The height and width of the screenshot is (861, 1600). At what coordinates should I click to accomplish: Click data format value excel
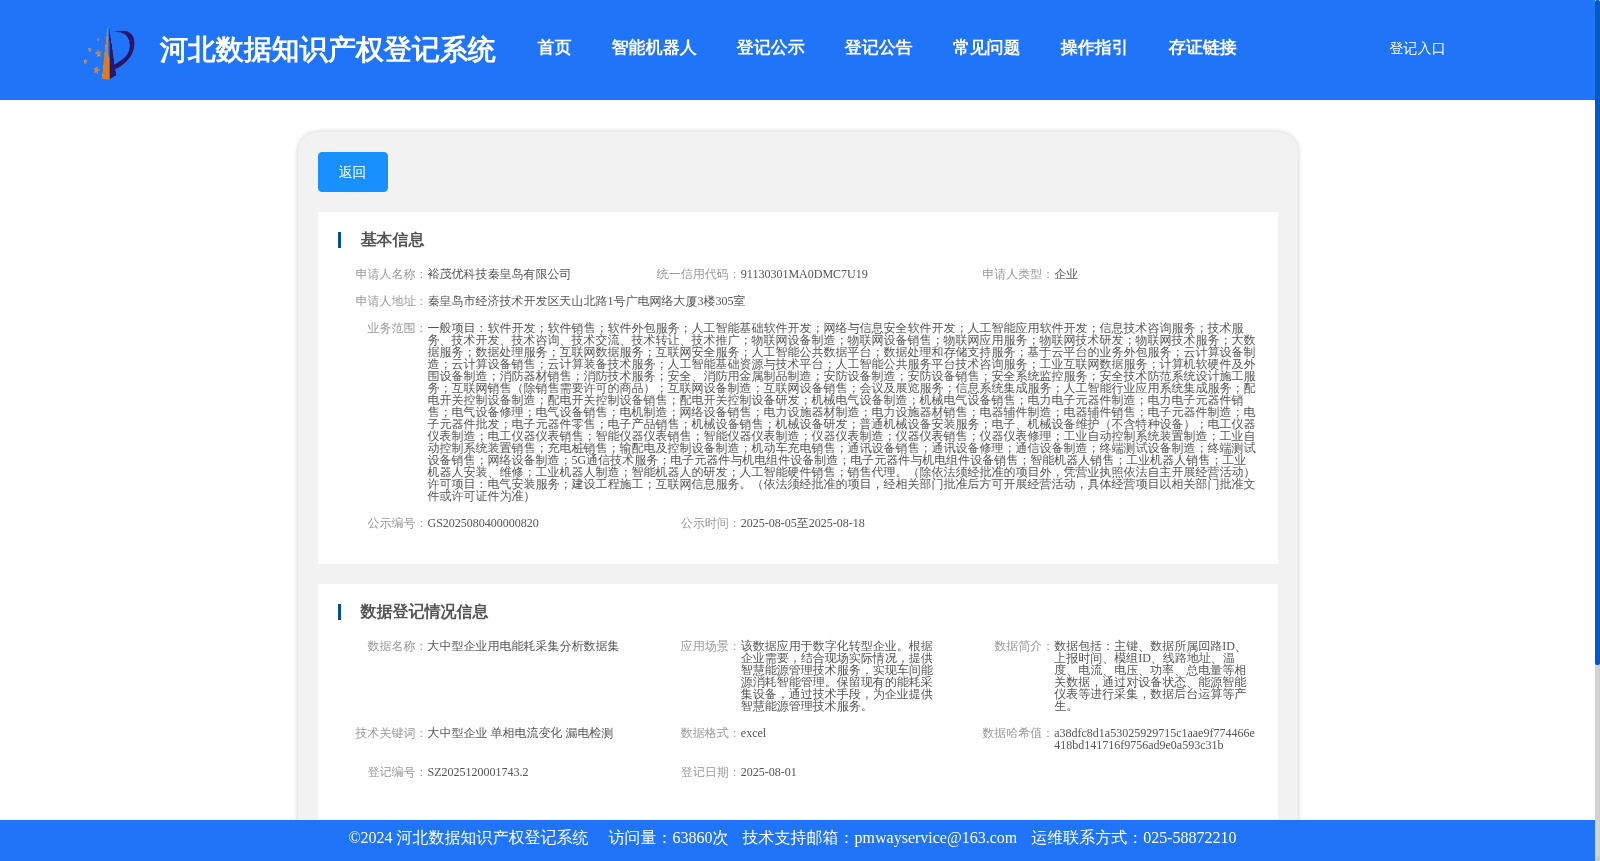point(753,733)
